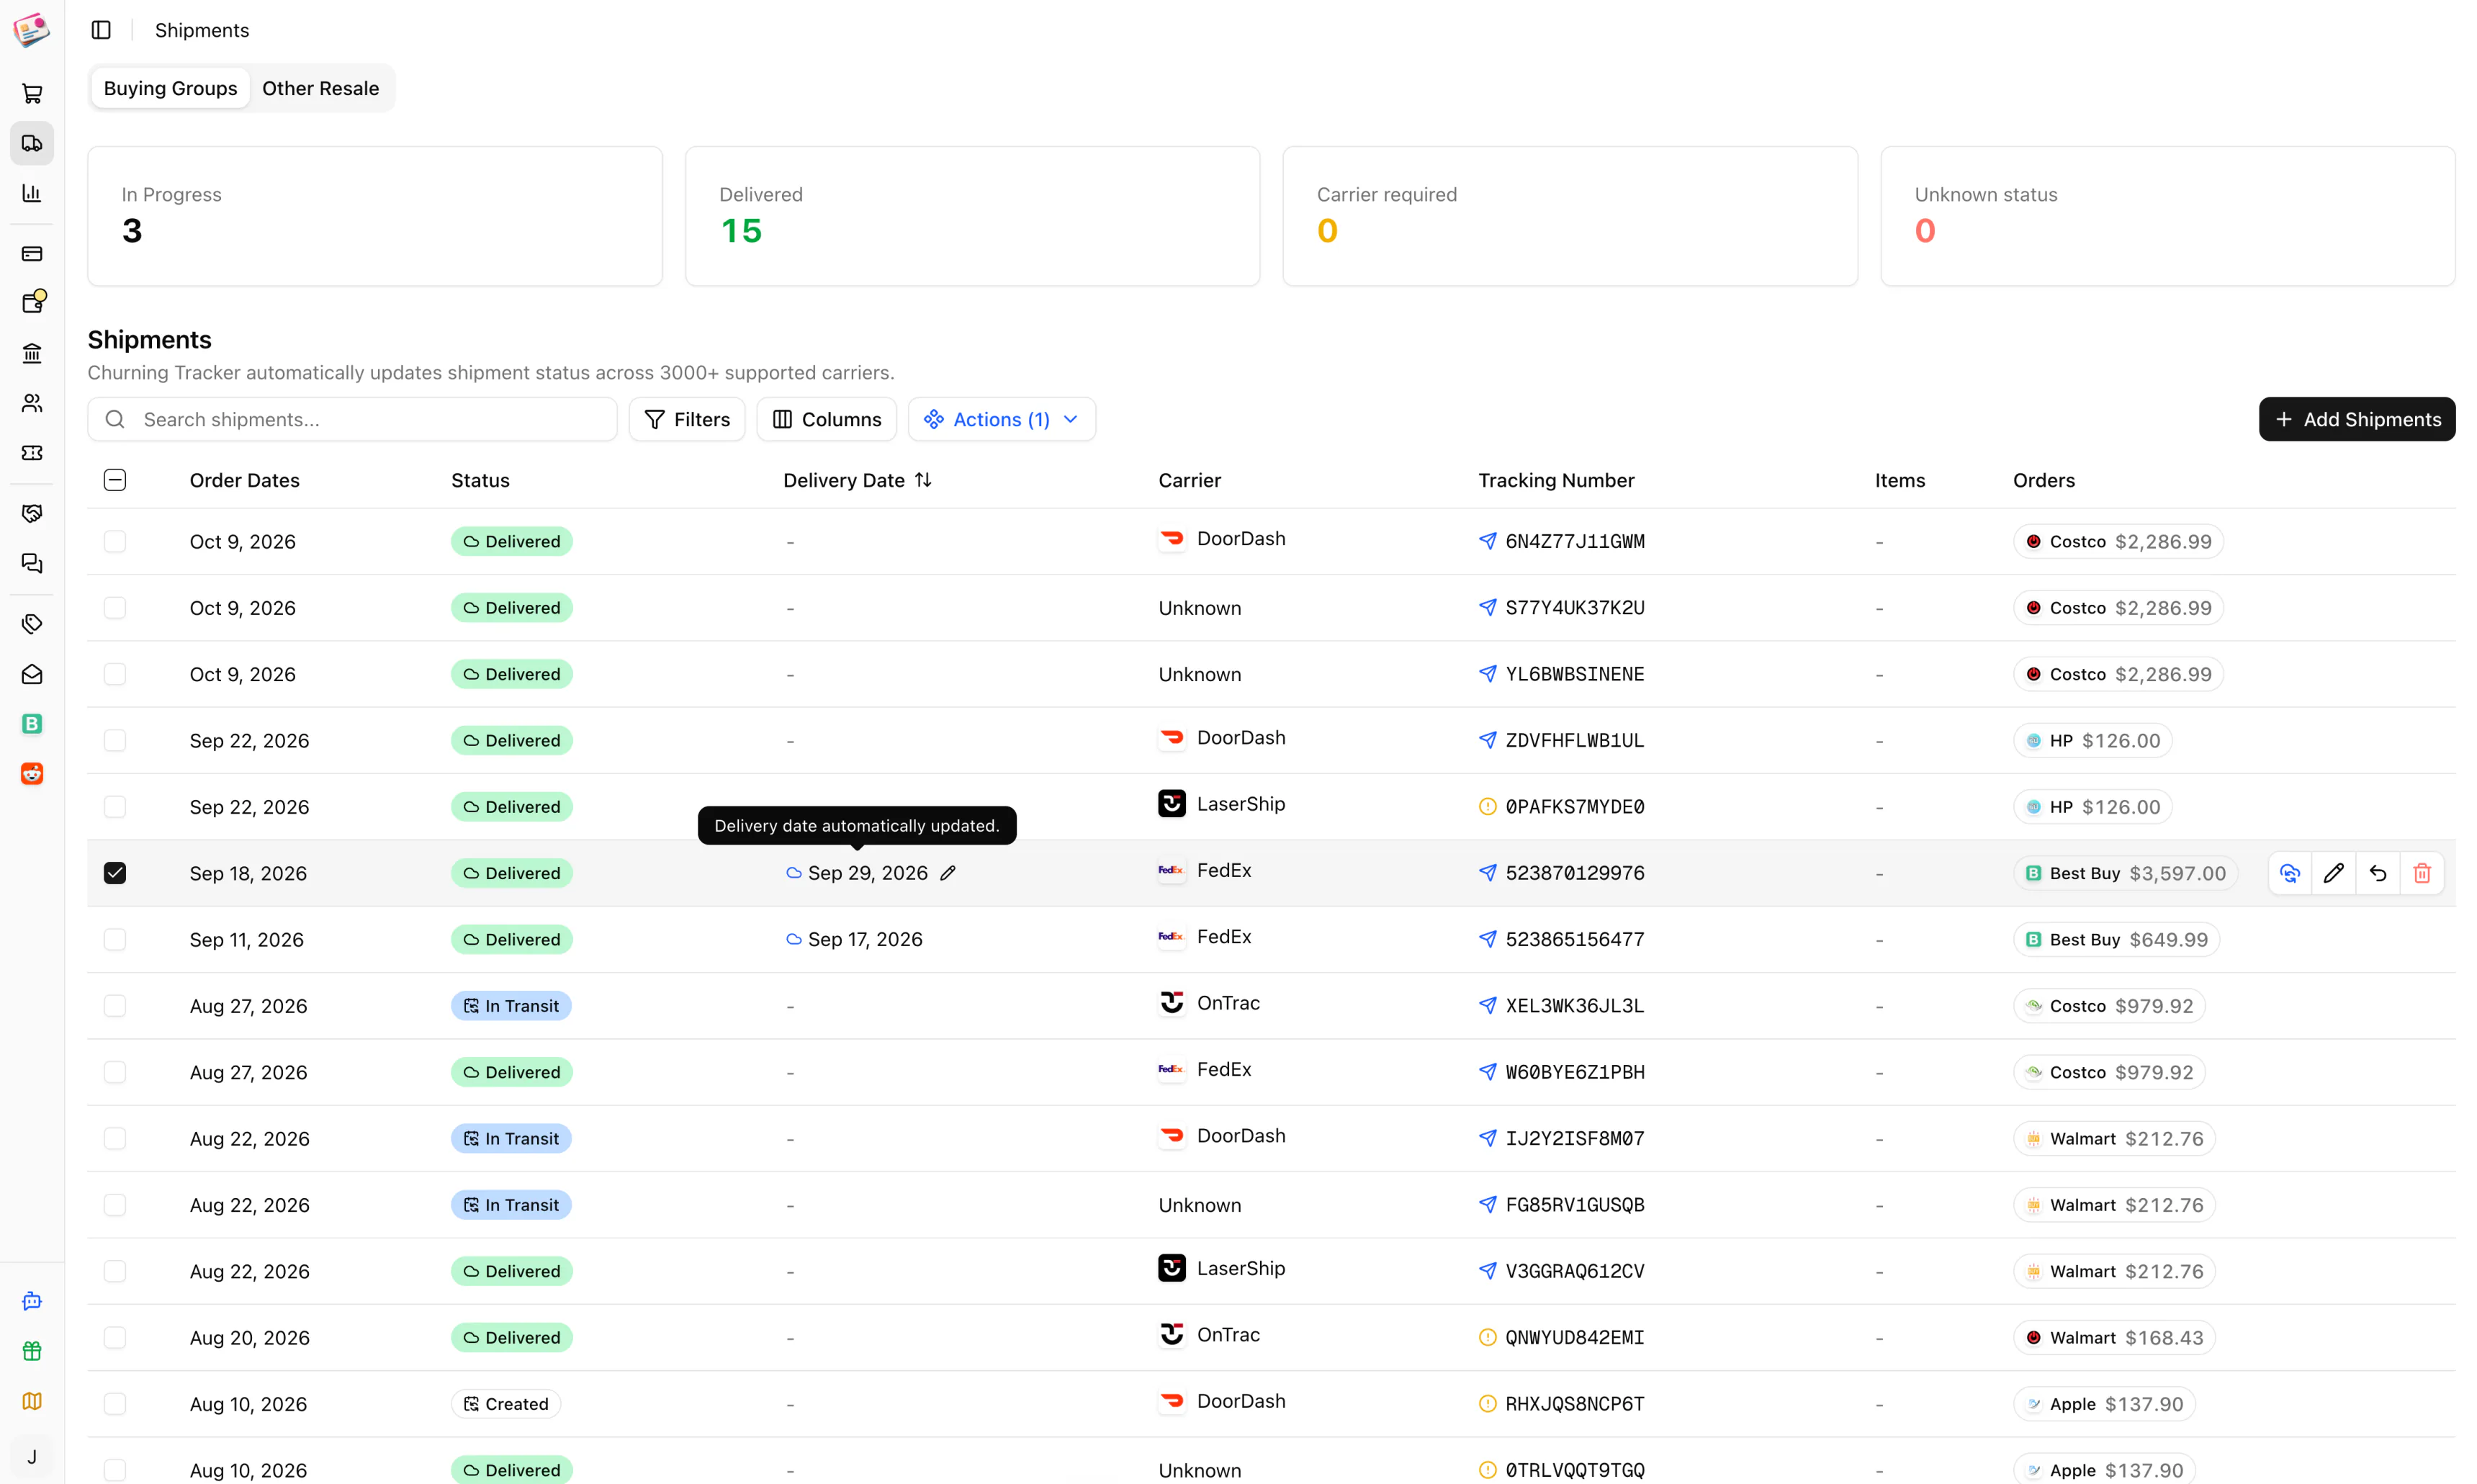Sort by Delivery Date column

pyautogui.click(x=858, y=480)
